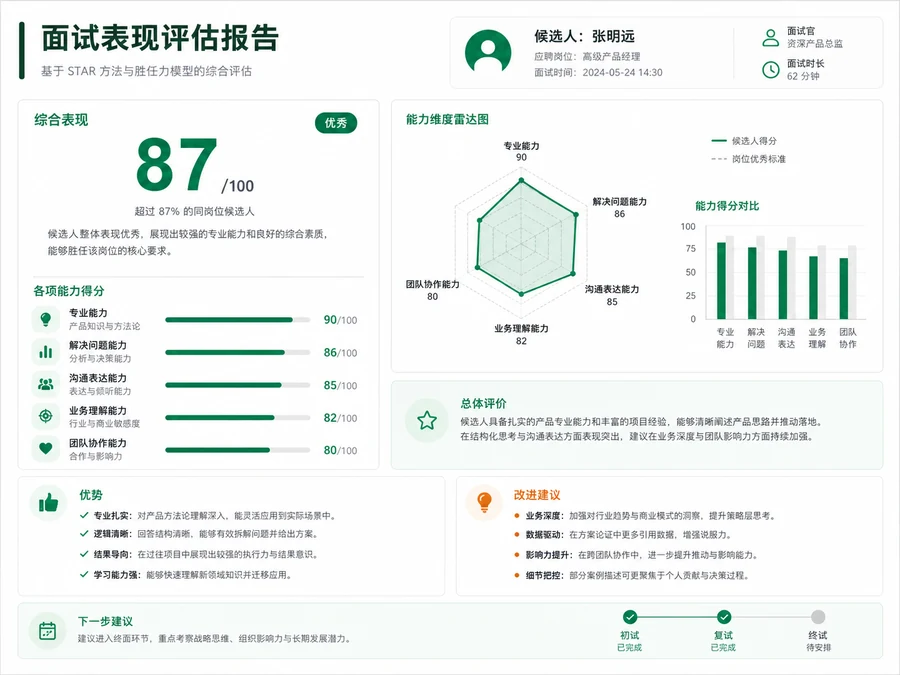Click the orange lightbulb icon in 改进建议
The image size is (900, 675).
pyautogui.click(x=485, y=502)
